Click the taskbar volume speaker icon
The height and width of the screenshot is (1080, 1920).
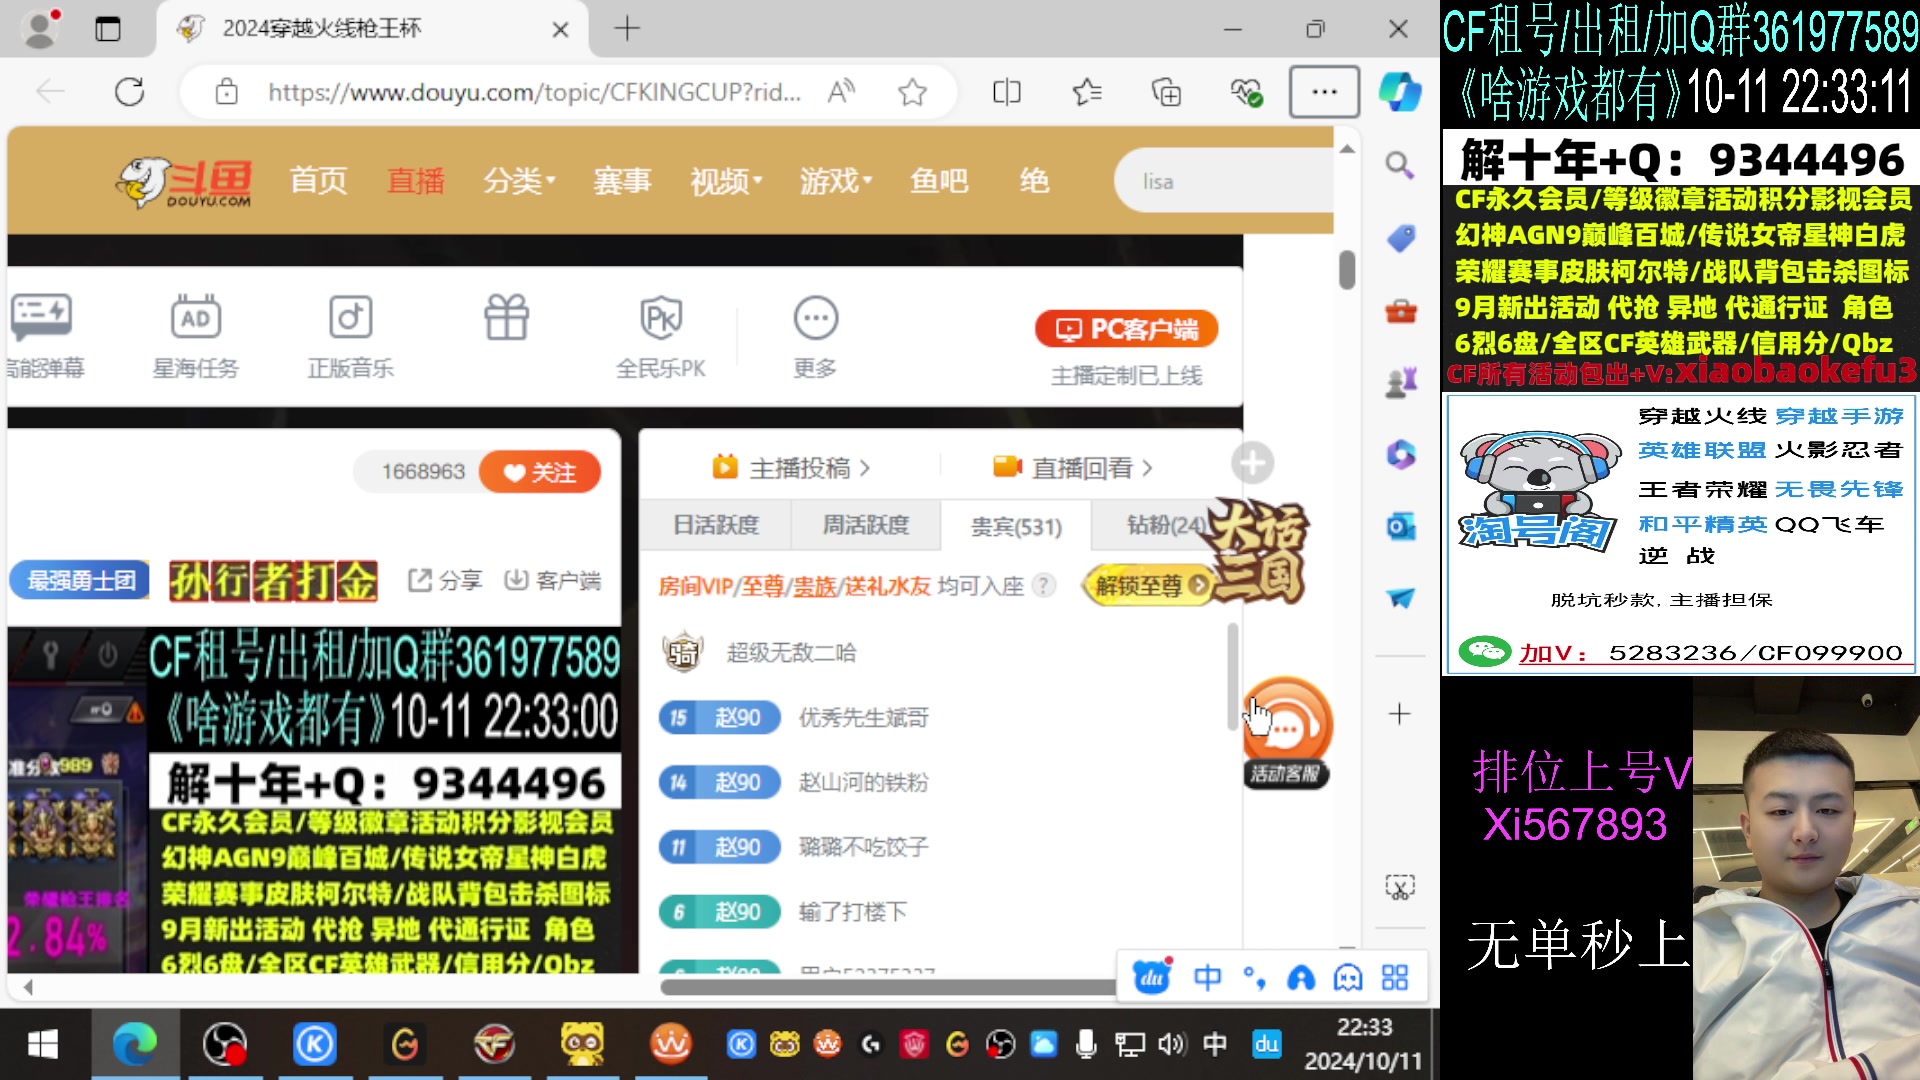coord(1170,1045)
